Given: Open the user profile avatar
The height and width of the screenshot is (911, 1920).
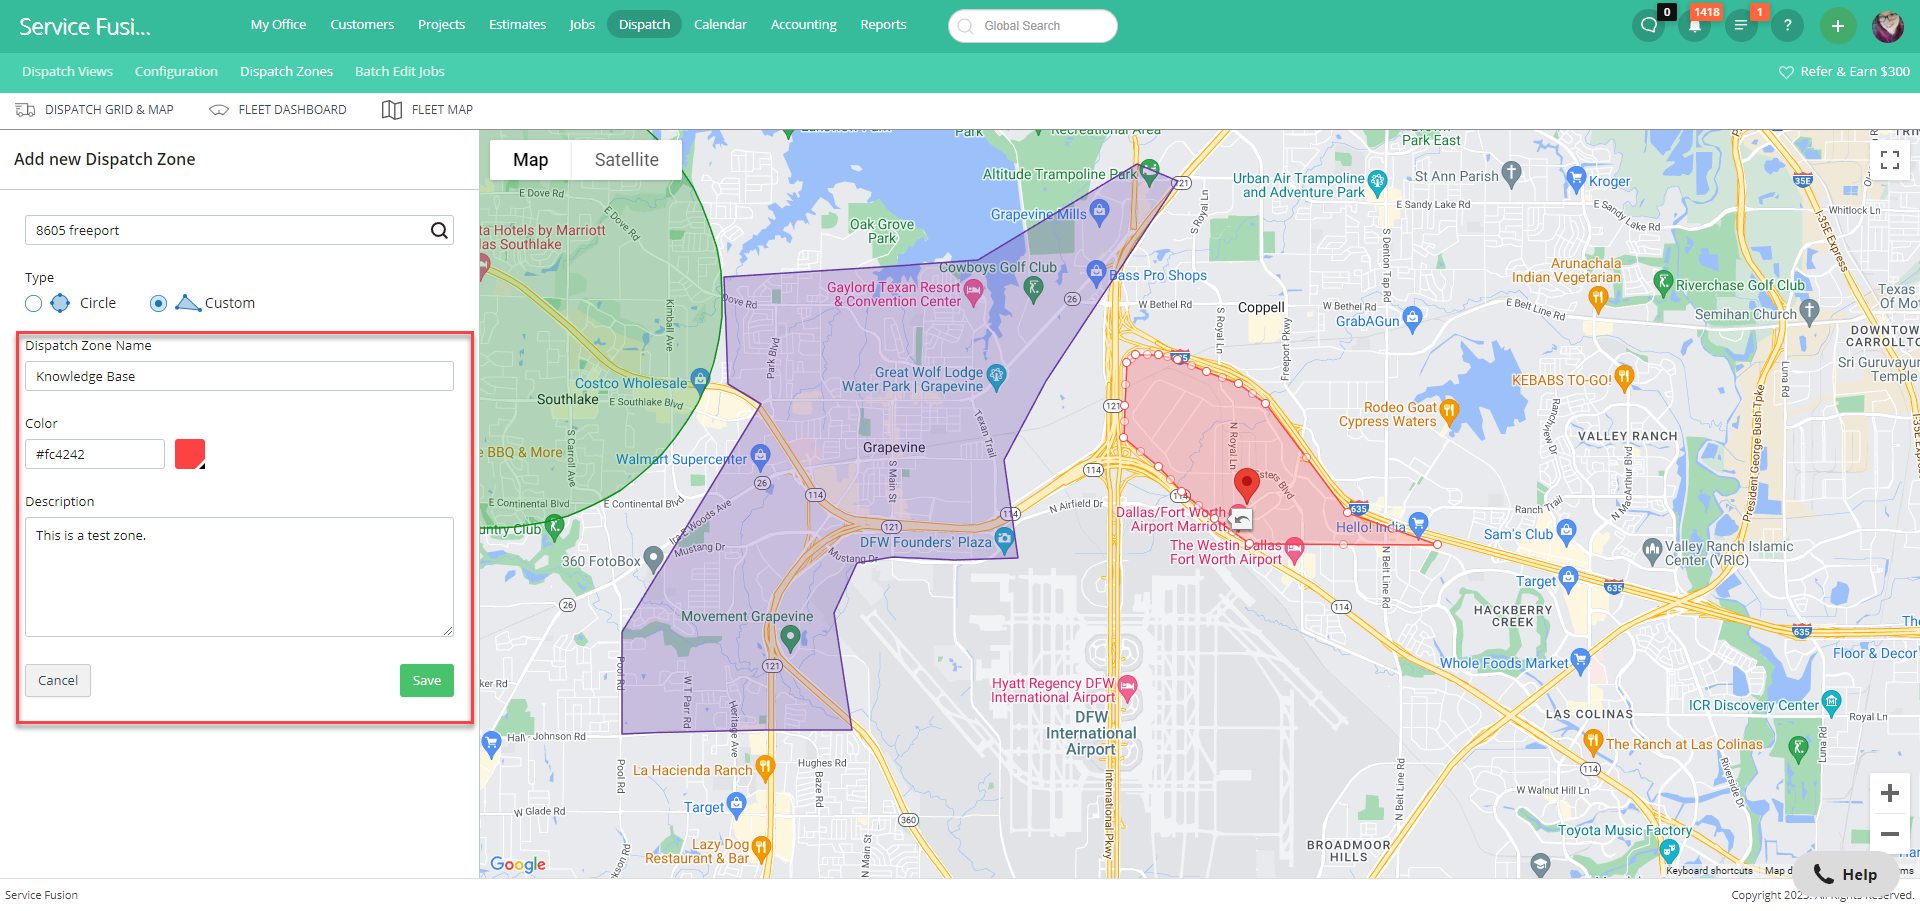Looking at the screenshot, I should coord(1887,26).
